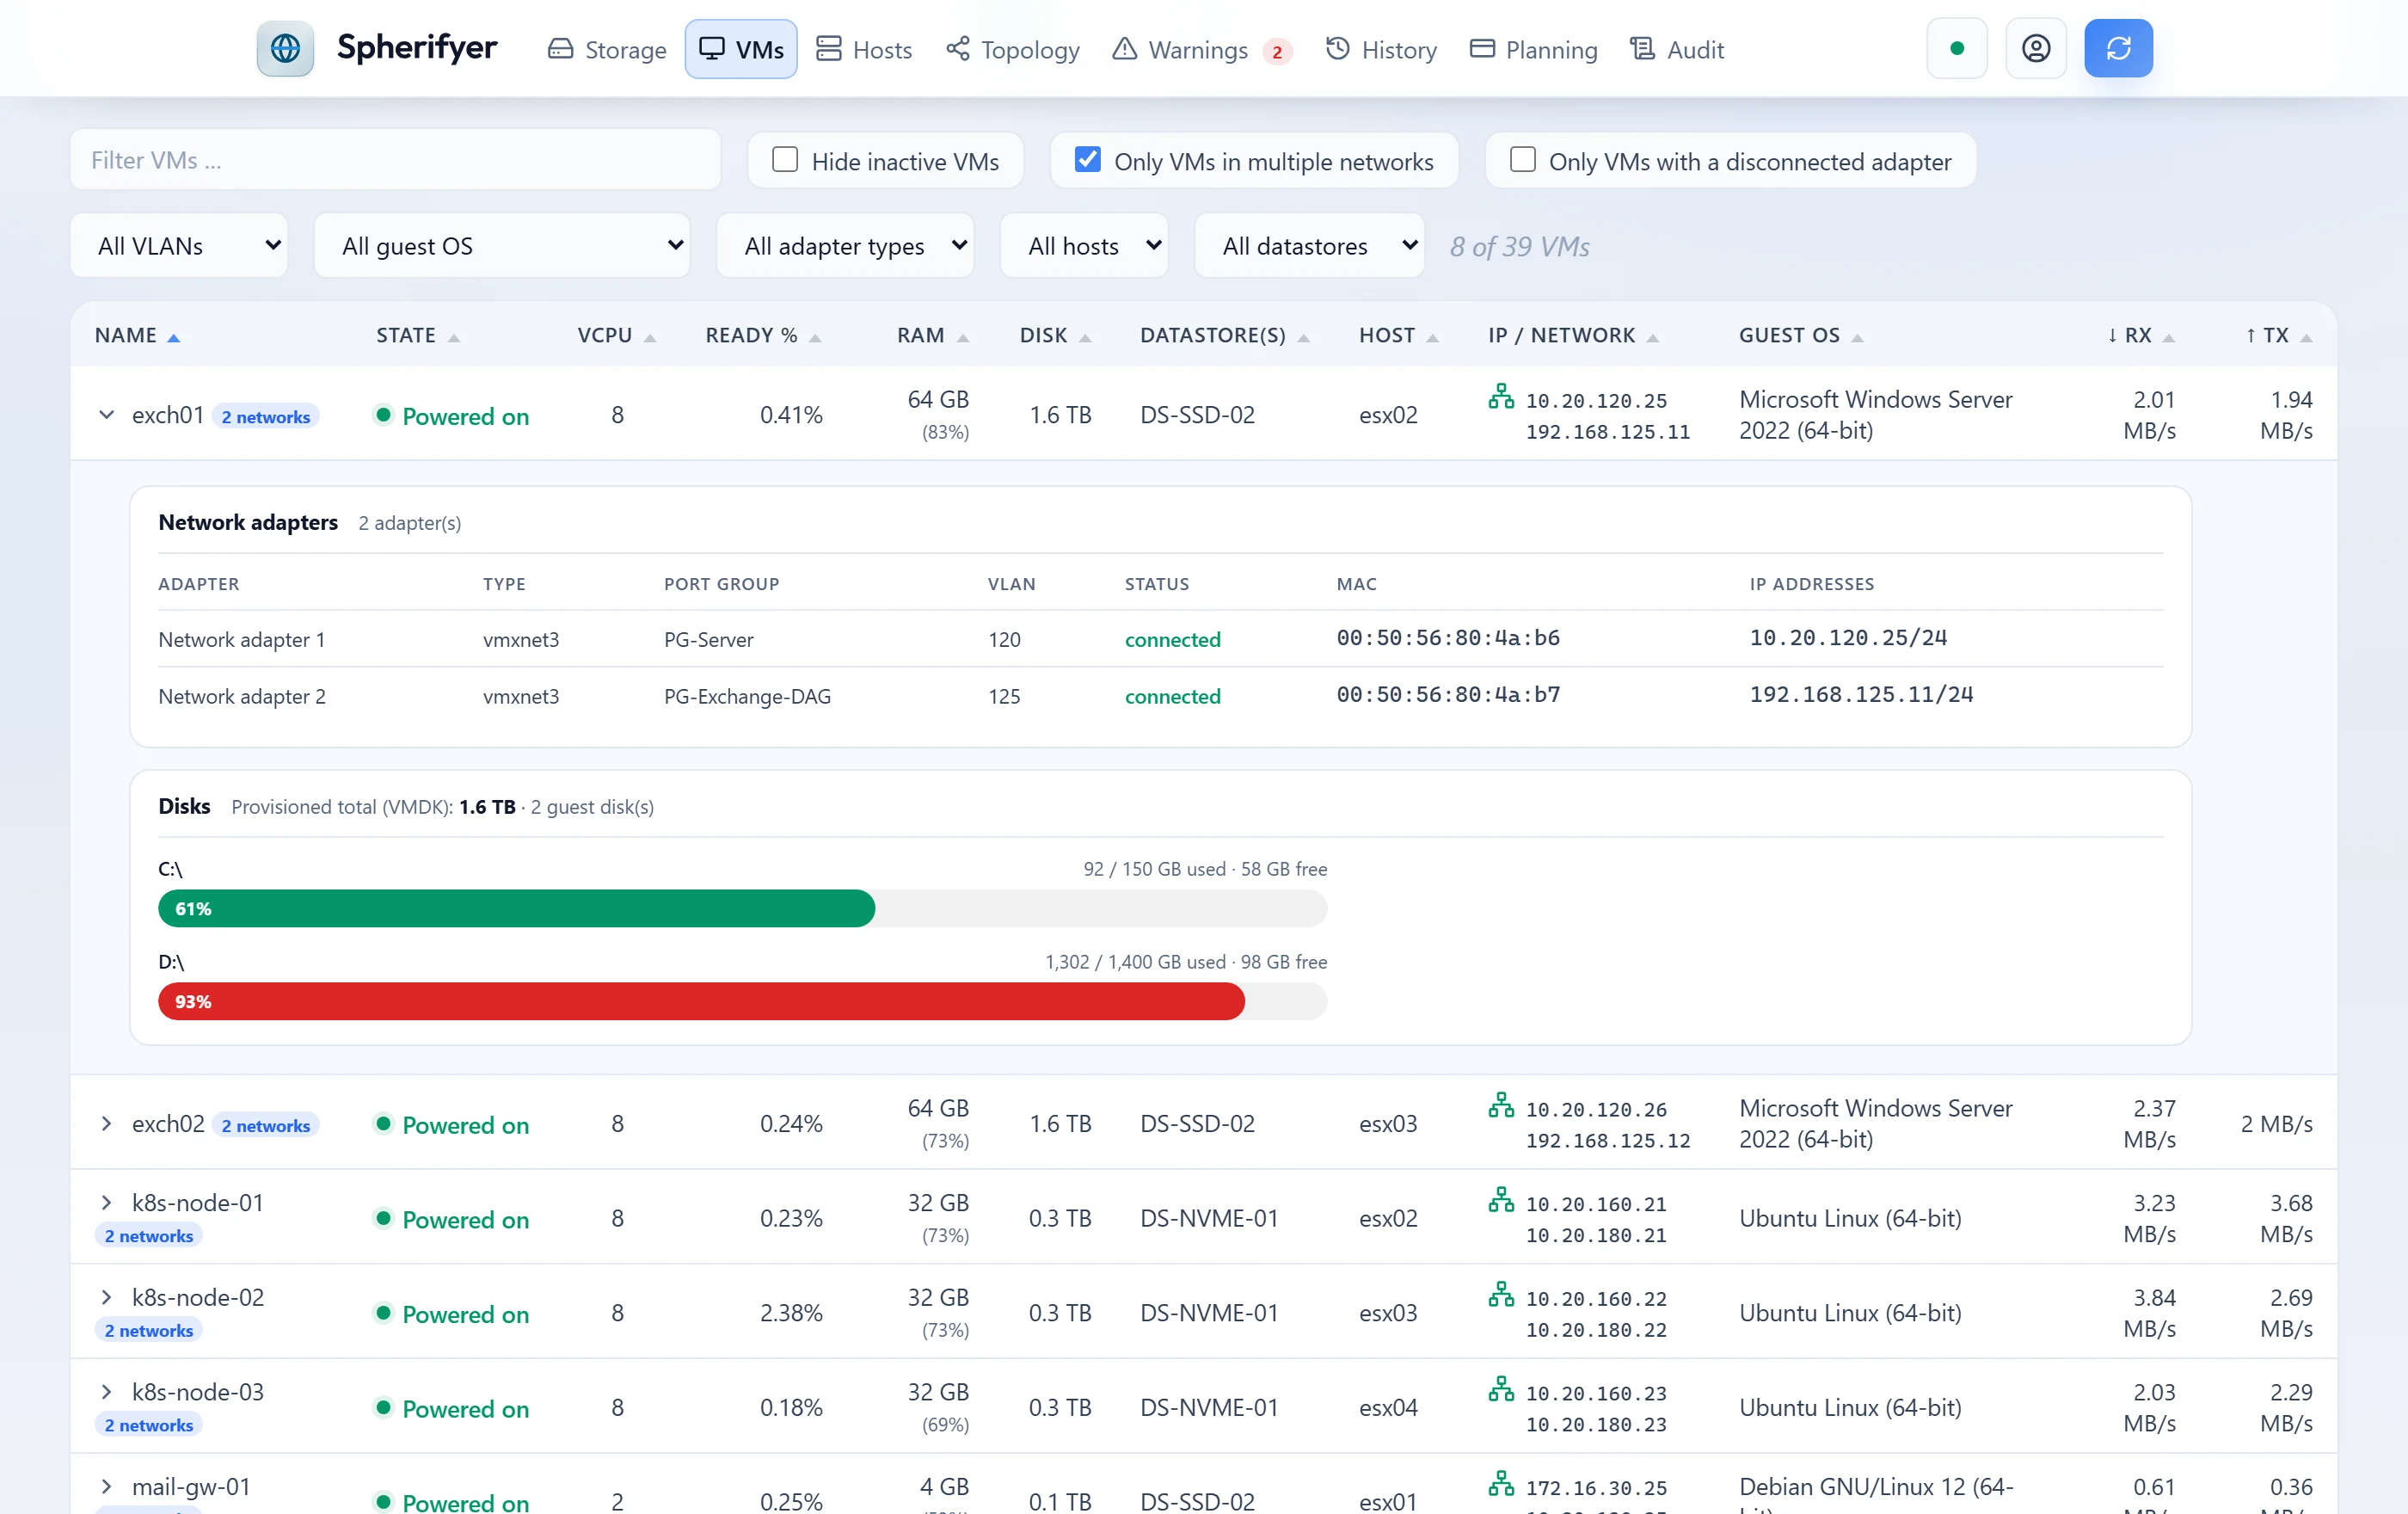Click the network icon beside exch01 IP addresses

tap(1501, 397)
